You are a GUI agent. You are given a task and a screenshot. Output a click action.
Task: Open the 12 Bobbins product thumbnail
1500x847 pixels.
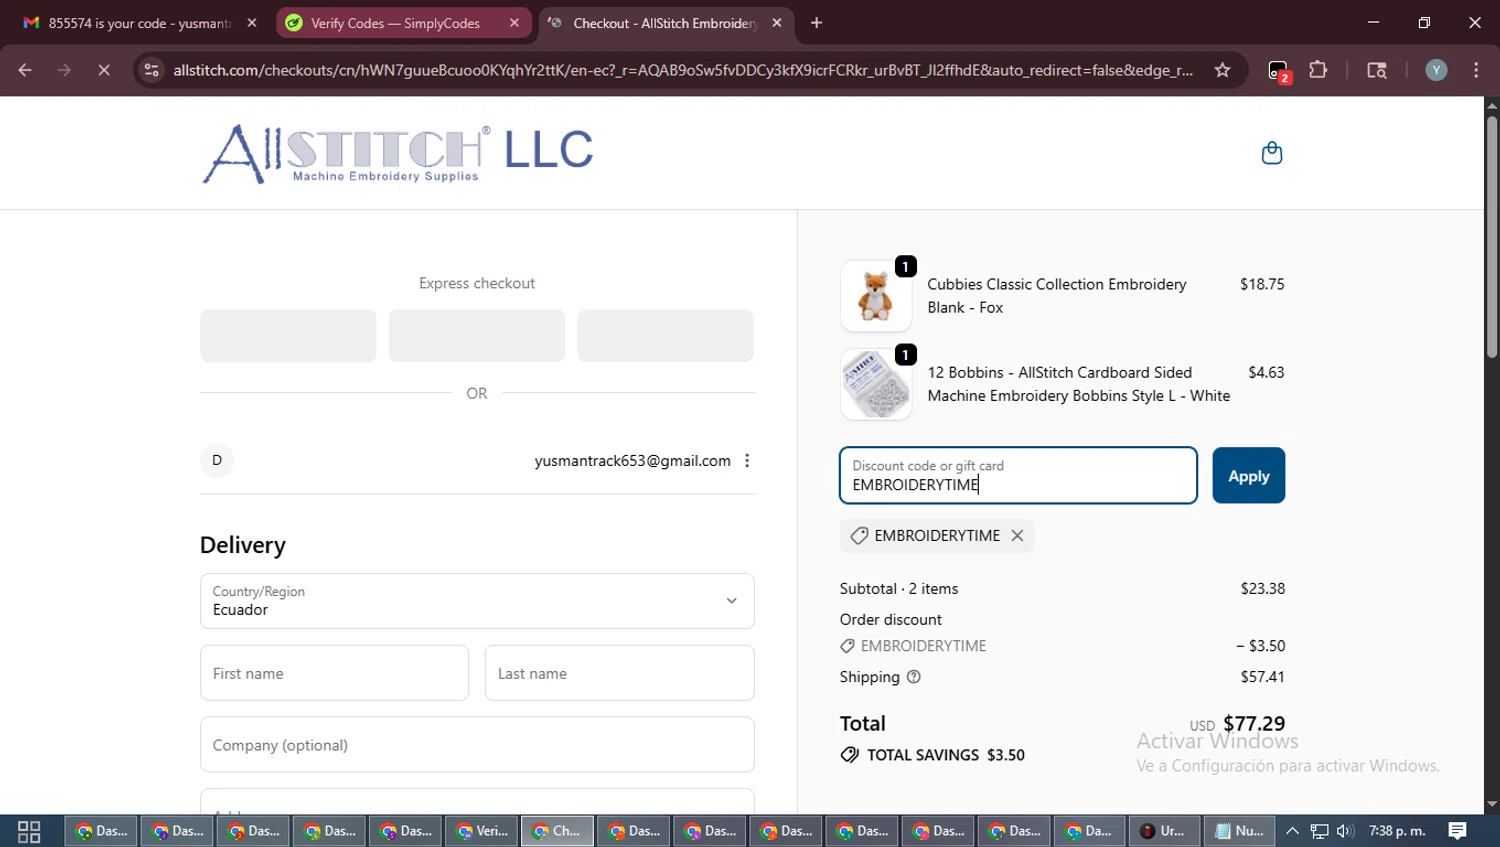[876, 384]
